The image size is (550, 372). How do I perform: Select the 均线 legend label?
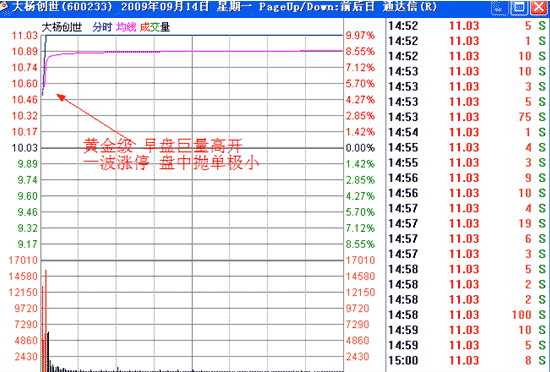pyautogui.click(x=126, y=27)
